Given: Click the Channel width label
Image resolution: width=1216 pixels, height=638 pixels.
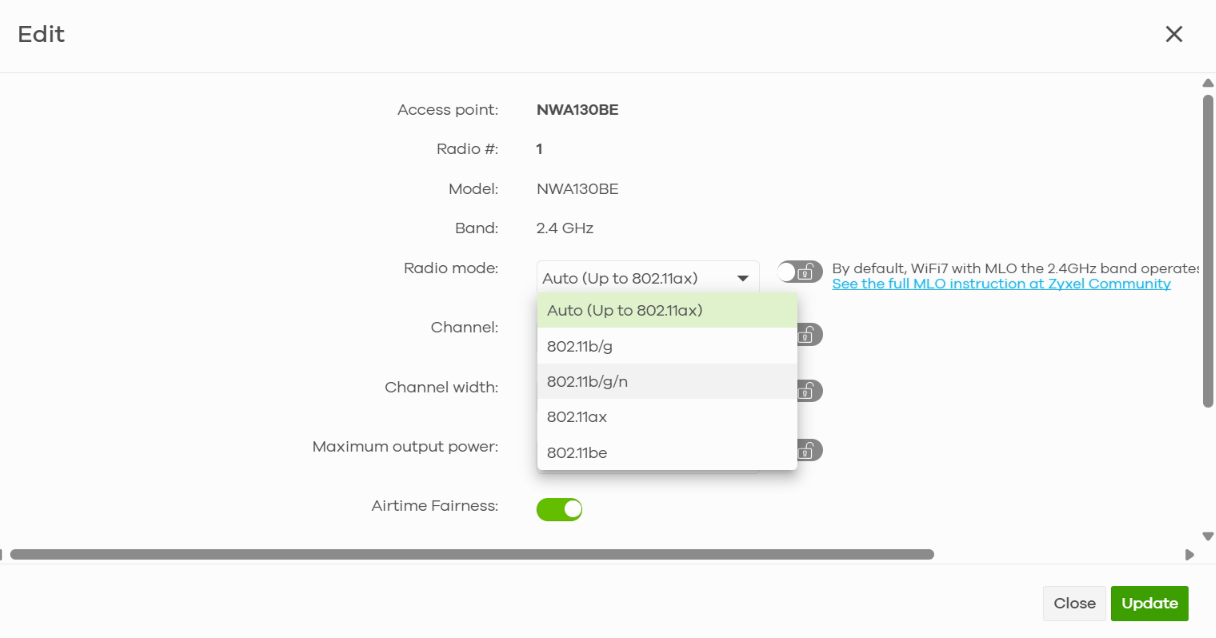Looking at the screenshot, I should (x=441, y=387).
